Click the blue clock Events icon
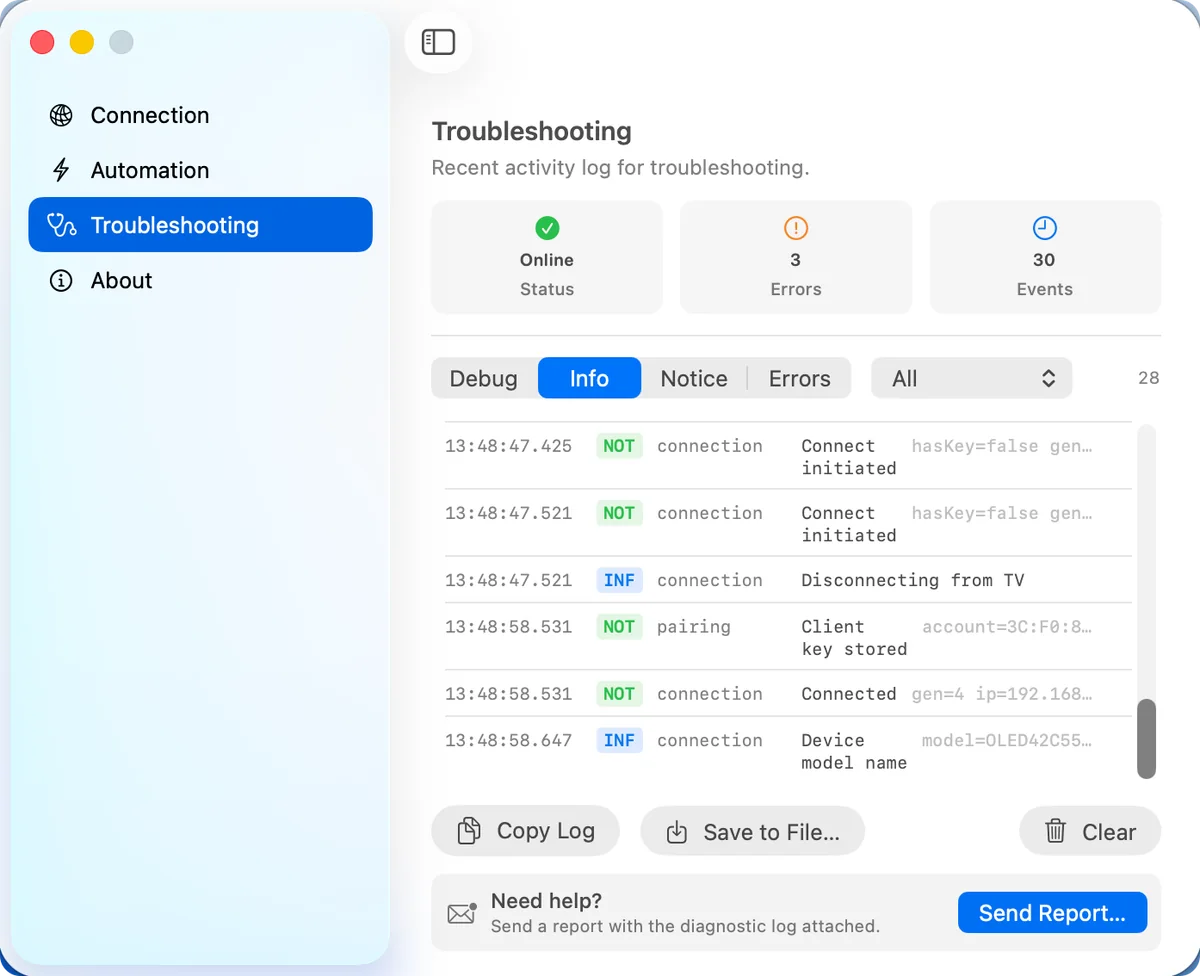 [x=1044, y=229]
